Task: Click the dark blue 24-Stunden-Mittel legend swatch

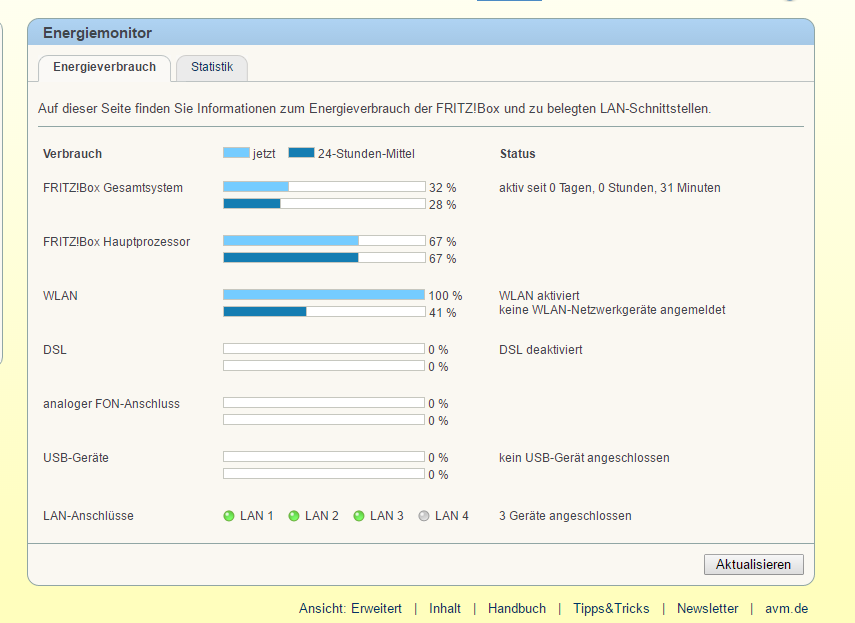Action: (x=302, y=153)
